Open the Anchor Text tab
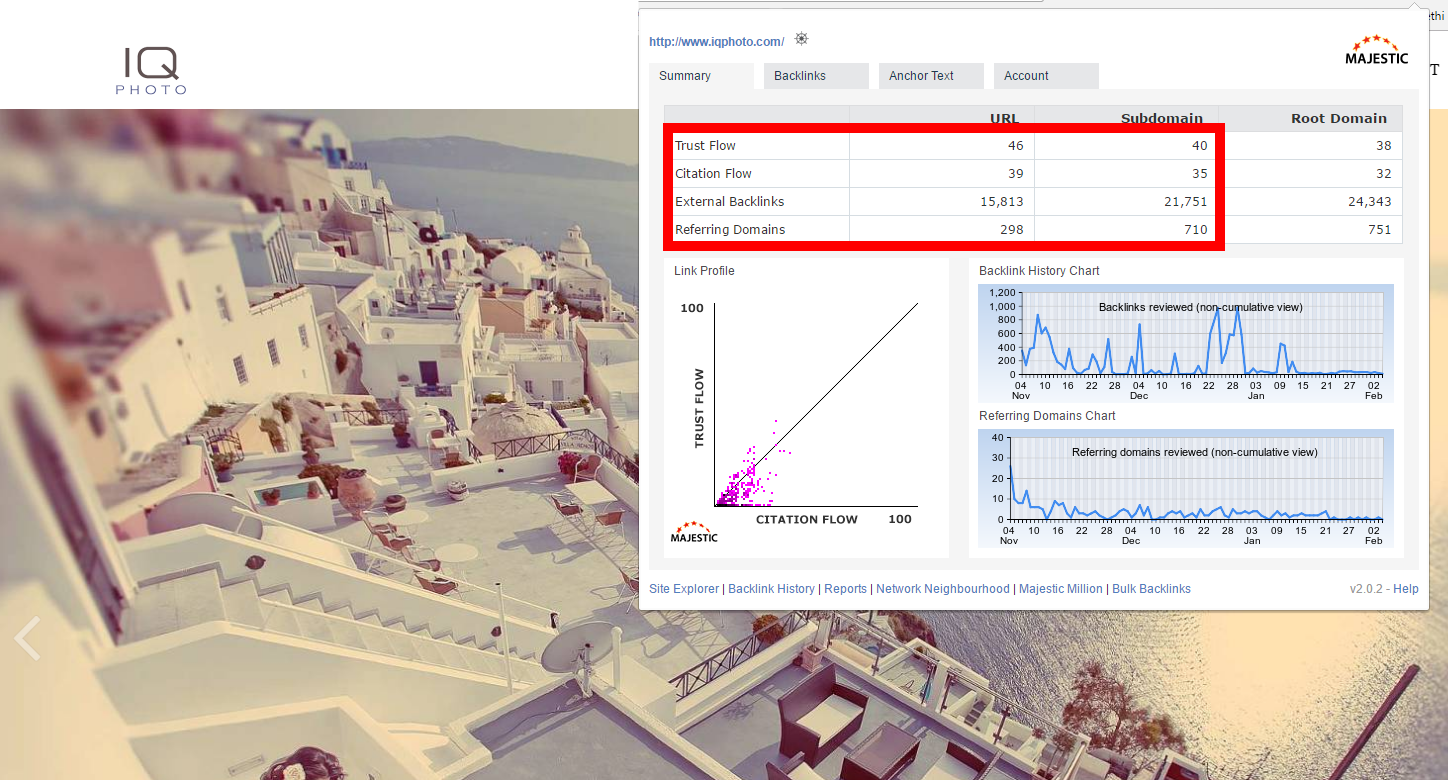The image size is (1448, 780). click(931, 76)
